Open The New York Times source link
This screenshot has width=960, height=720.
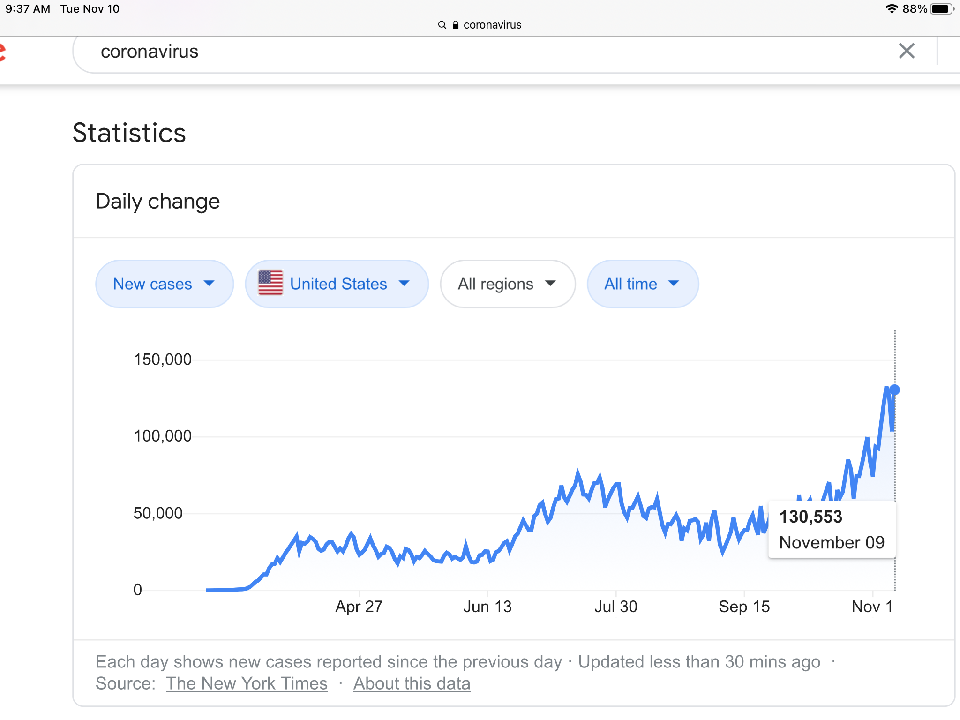point(246,684)
